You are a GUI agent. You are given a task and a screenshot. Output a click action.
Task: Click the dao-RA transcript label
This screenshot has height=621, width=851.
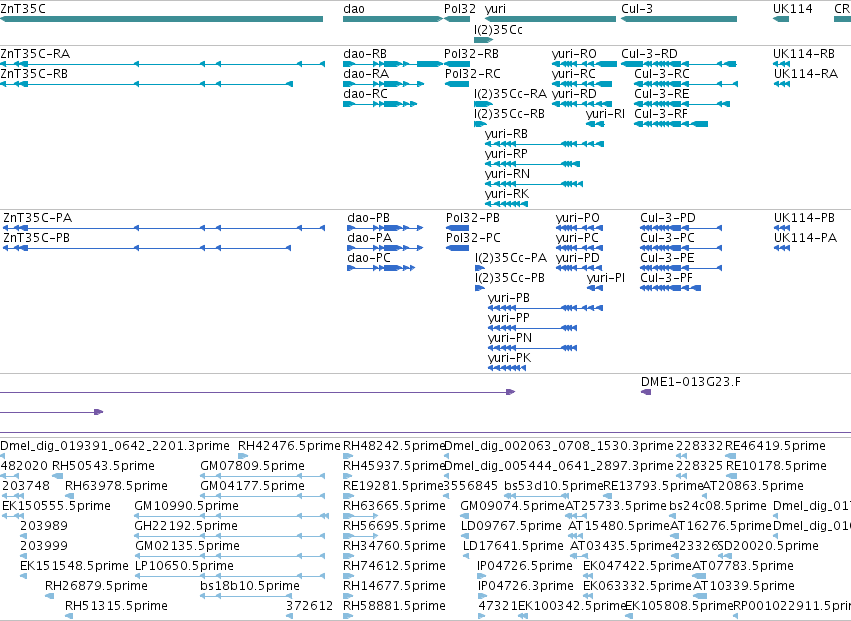coord(366,73)
